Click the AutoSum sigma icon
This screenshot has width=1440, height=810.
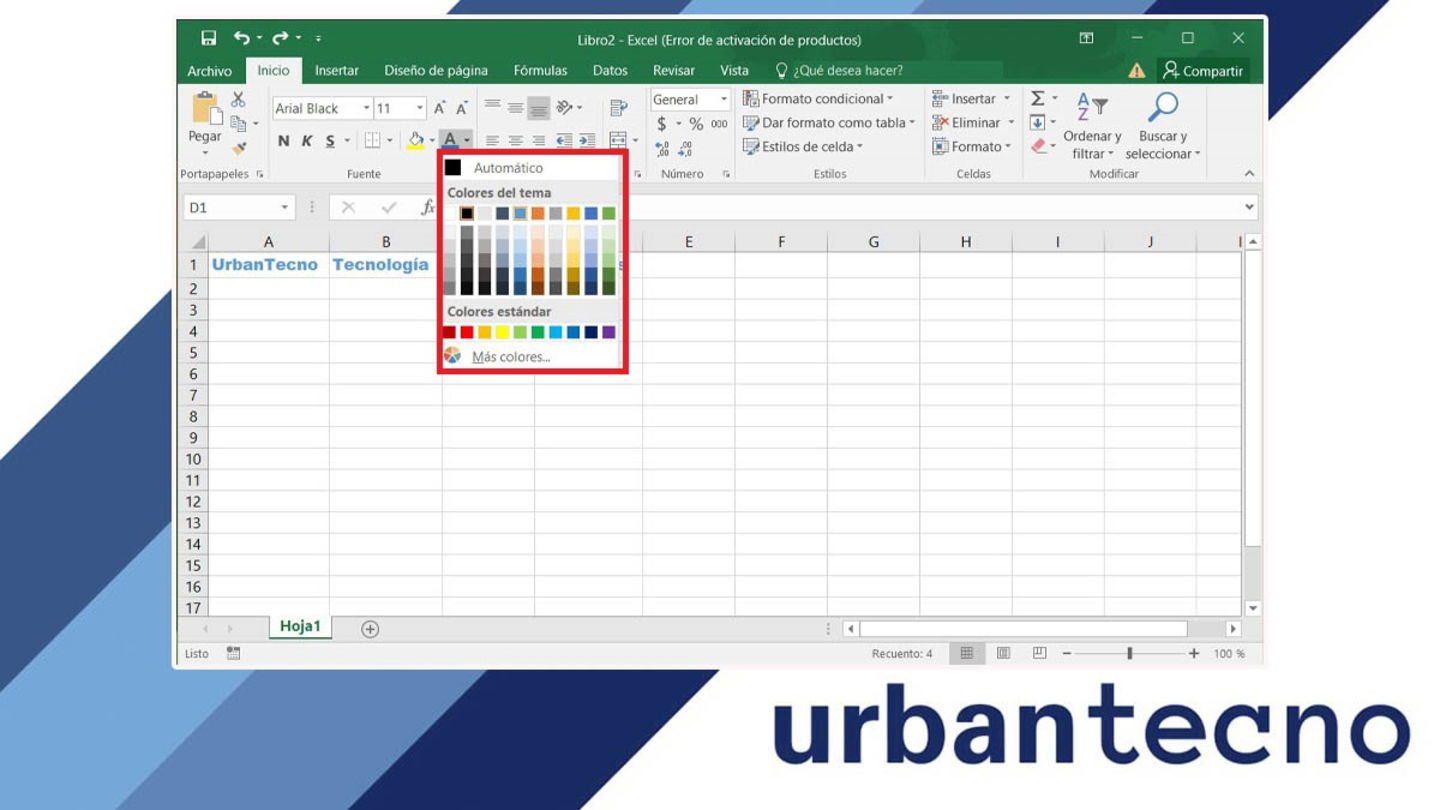[x=1038, y=98]
